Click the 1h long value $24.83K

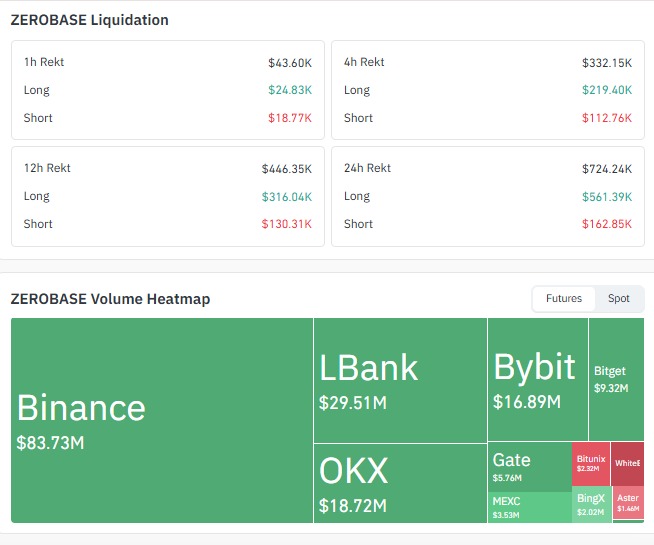pos(290,90)
